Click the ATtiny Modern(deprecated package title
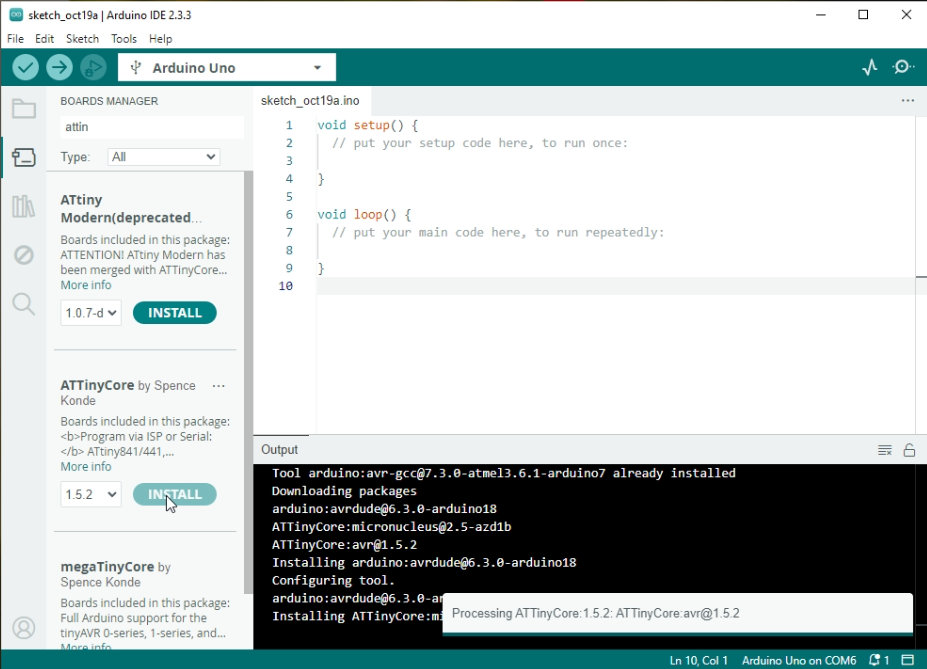This screenshot has height=669, width=927. [131, 209]
